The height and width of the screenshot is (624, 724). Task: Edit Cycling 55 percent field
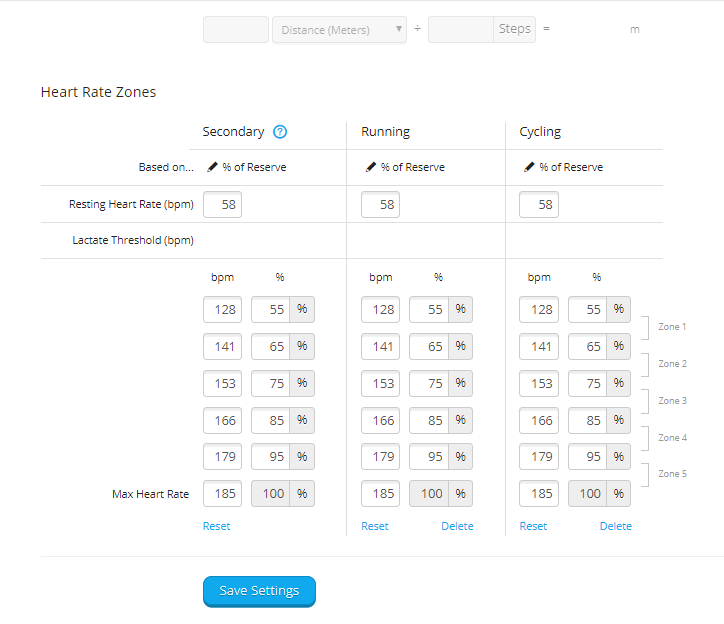(x=587, y=309)
